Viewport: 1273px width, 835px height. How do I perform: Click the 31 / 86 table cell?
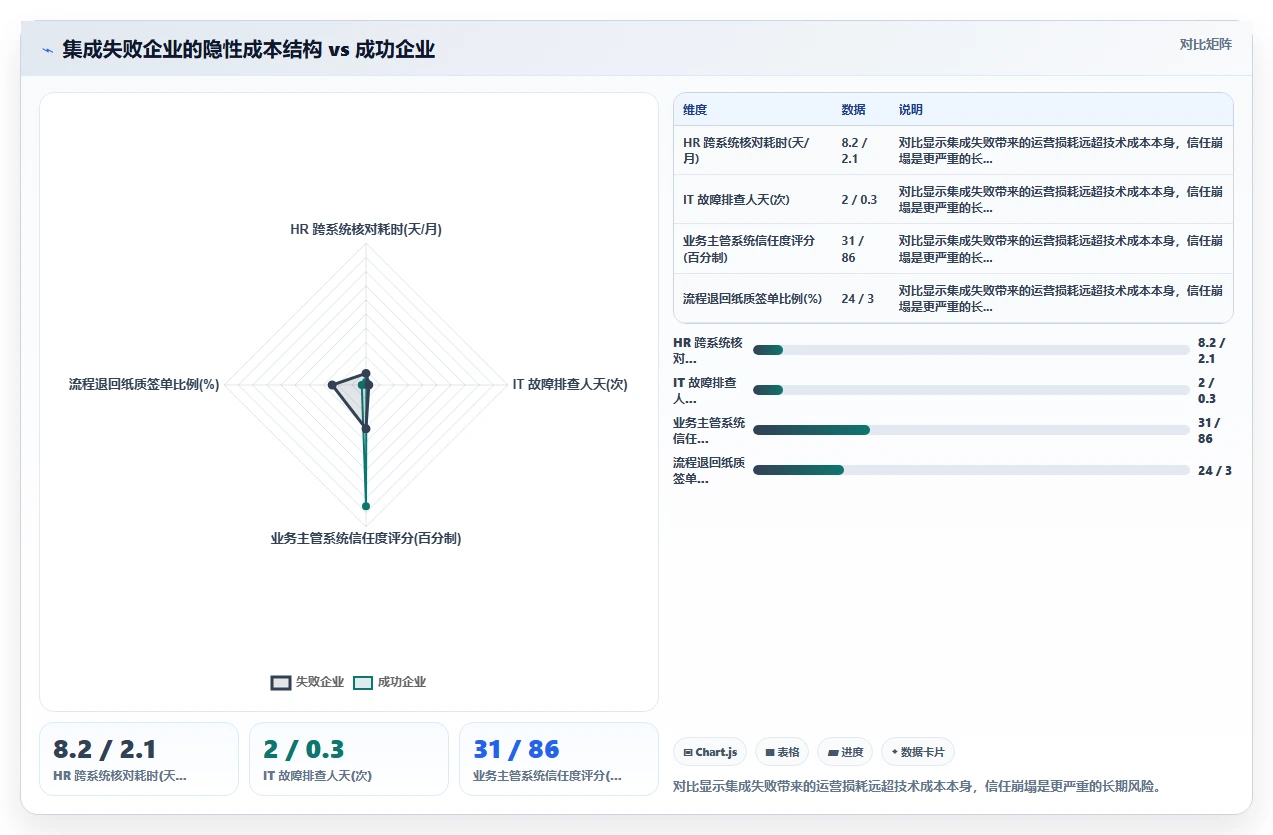pos(860,249)
